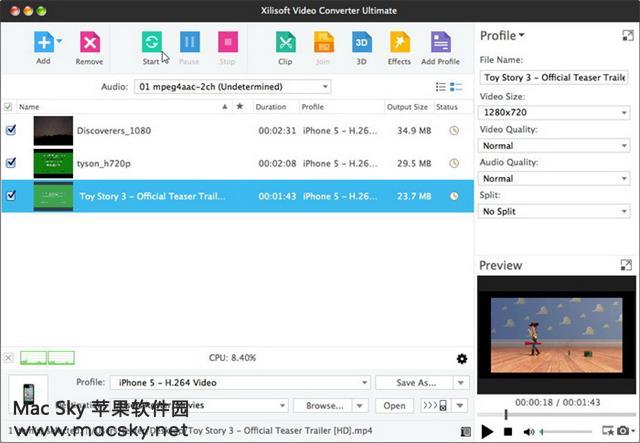The width and height of the screenshot is (640, 443).
Task: Open the Effects tool
Action: [x=400, y=42]
